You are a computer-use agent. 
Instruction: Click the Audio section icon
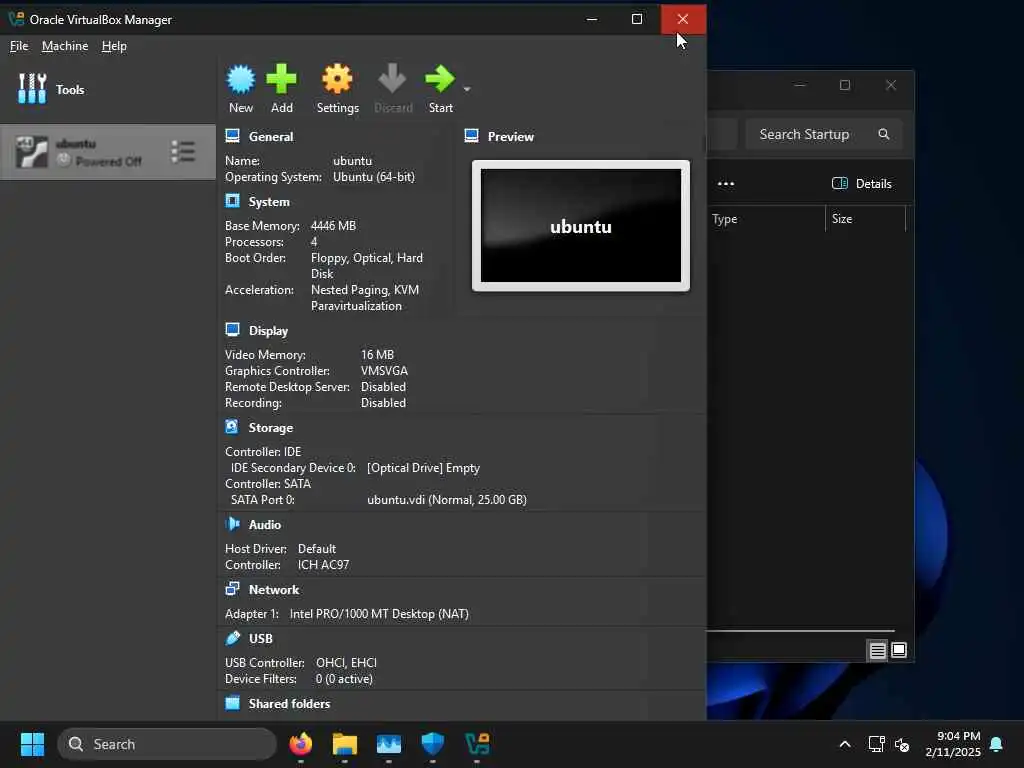(x=232, y=524)
